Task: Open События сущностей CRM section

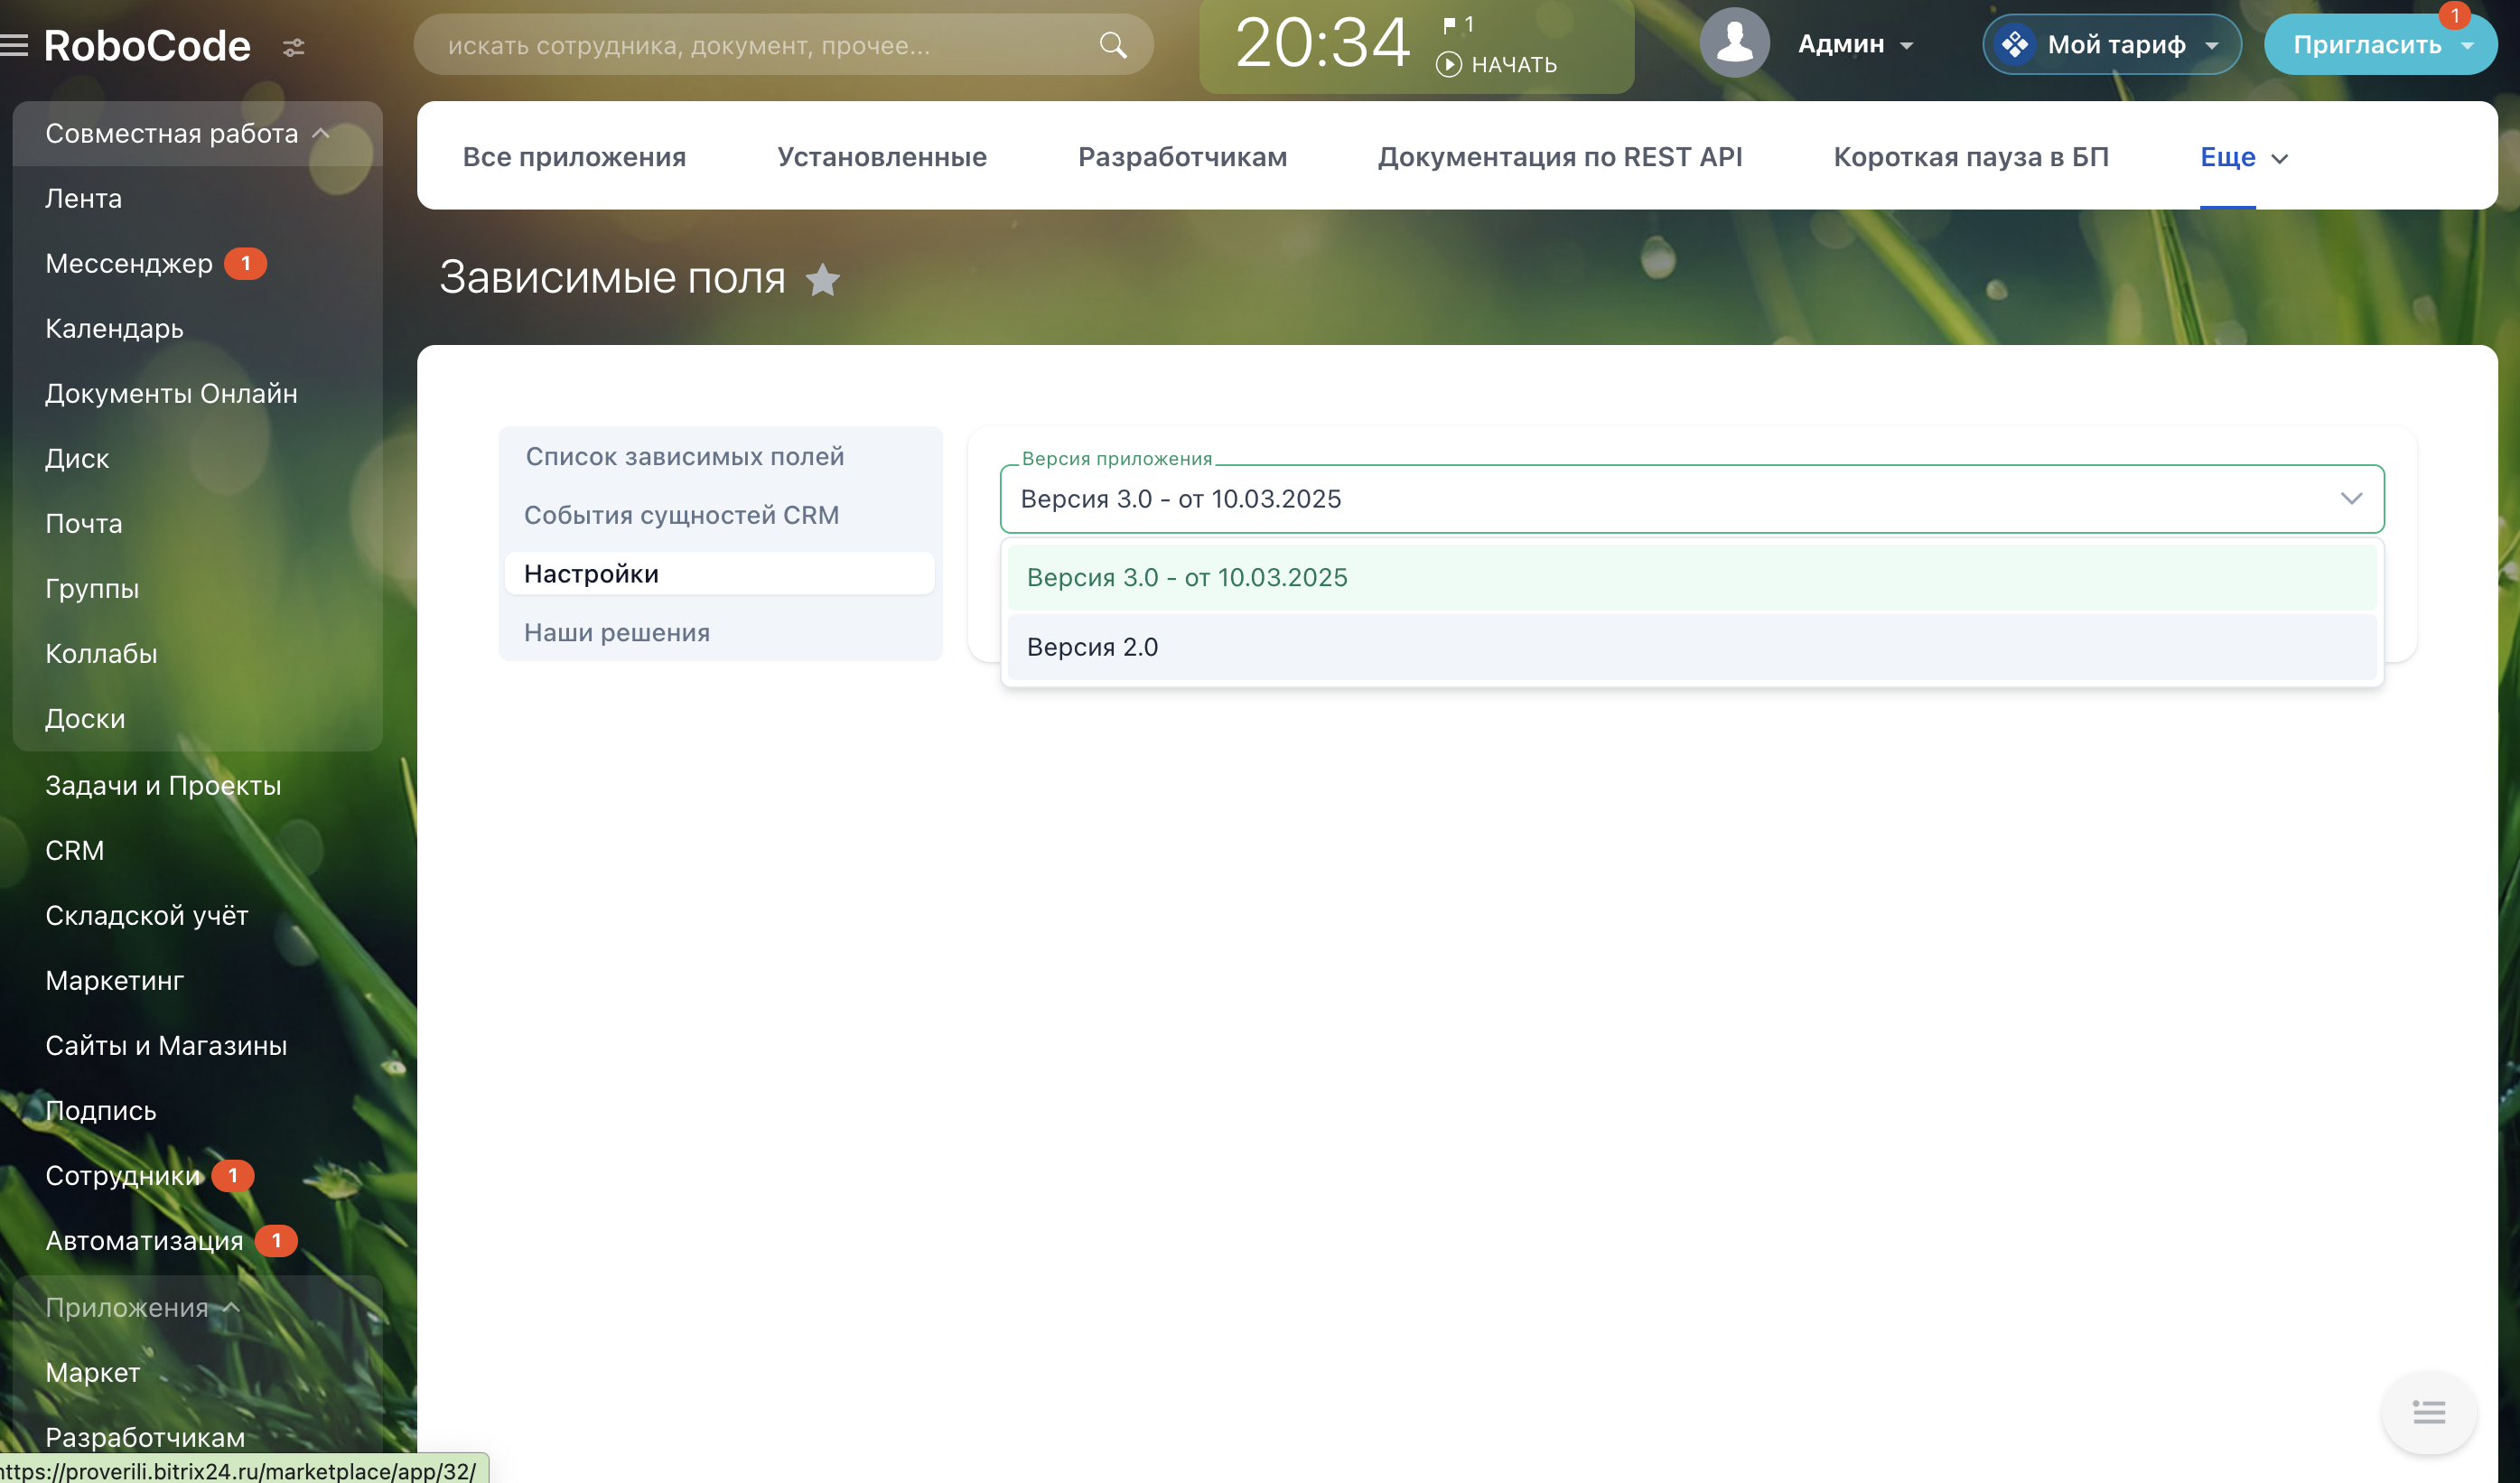Action: pyautogui.click(x=681, y=515)
